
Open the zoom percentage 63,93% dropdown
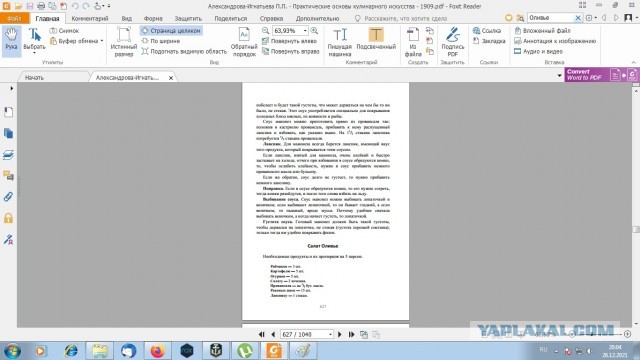tap(305, 31)
